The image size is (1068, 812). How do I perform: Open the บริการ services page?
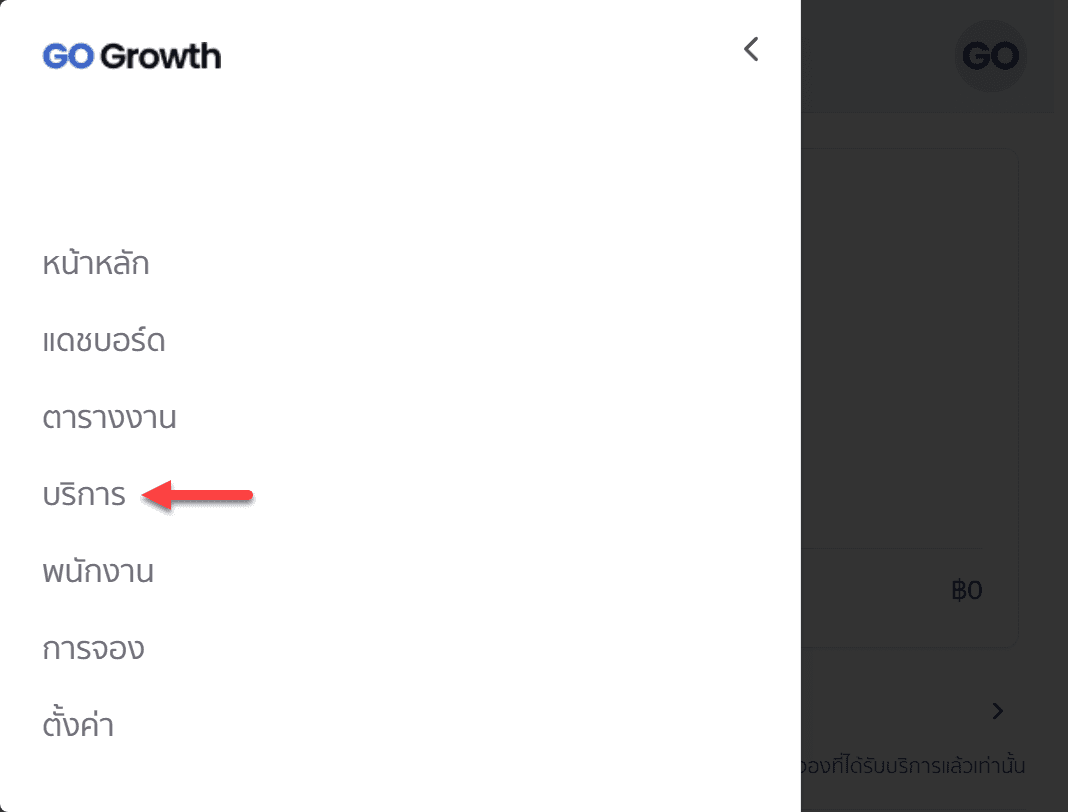click(84, 495)
